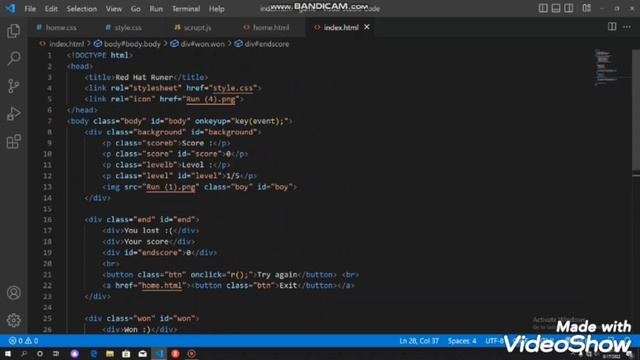Screen dimensions: 640x360
Task: Open Cortana circle on the taskbar
Action: click(x=40, y=354)
